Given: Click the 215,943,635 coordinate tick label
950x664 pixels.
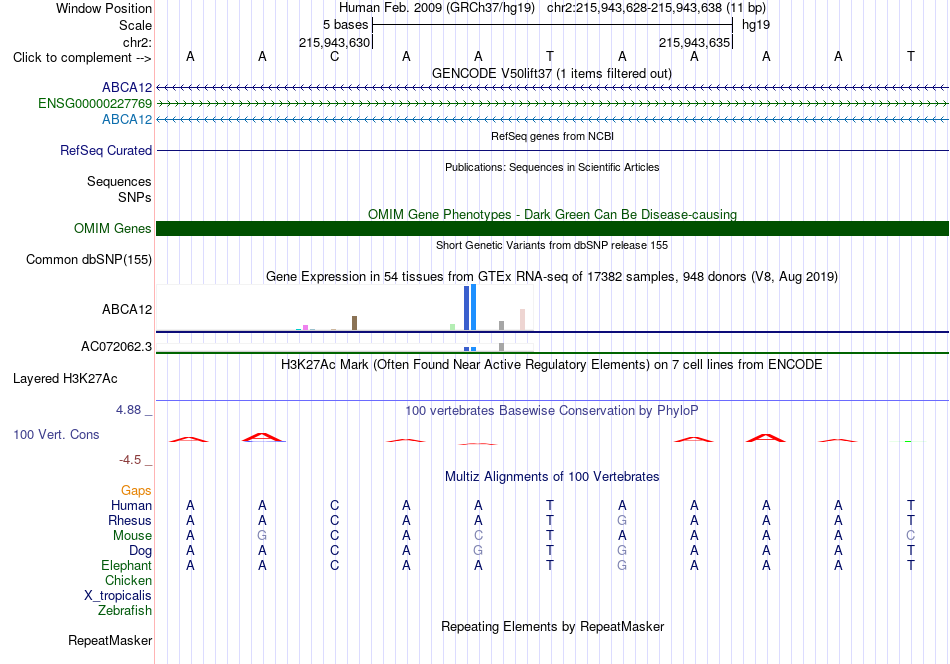Looking at the screenshot, I should tap(694, 42).
